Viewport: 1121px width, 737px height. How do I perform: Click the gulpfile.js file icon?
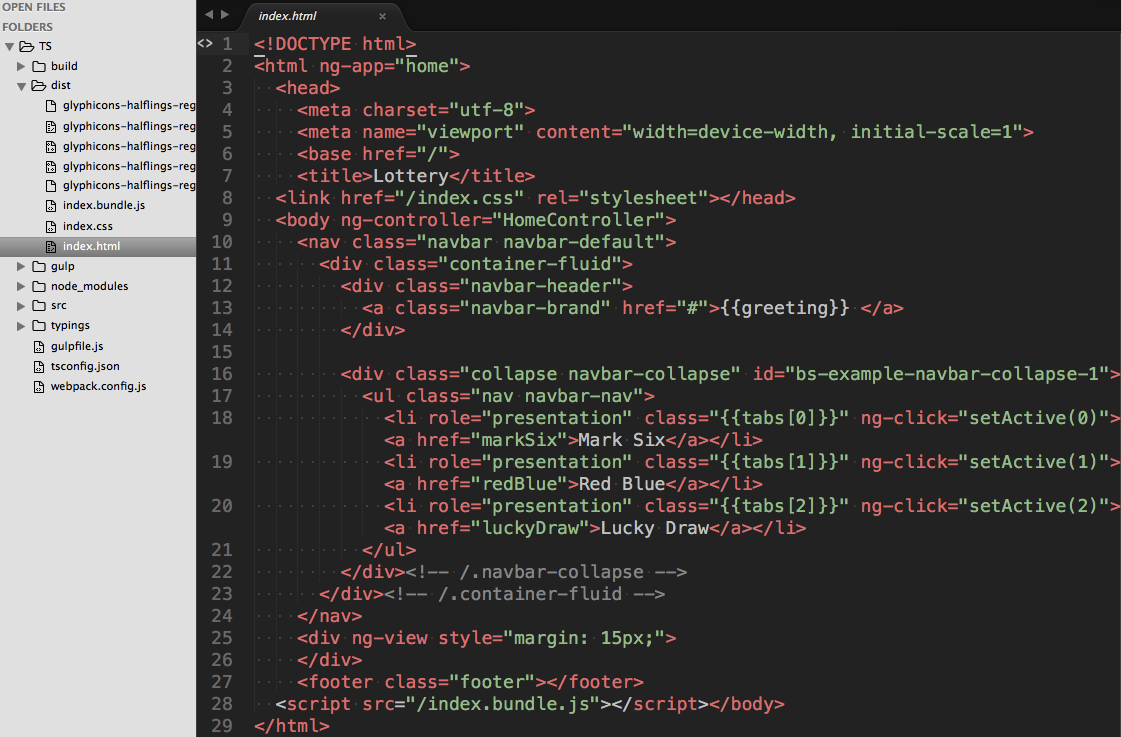[x=39, y=347]
